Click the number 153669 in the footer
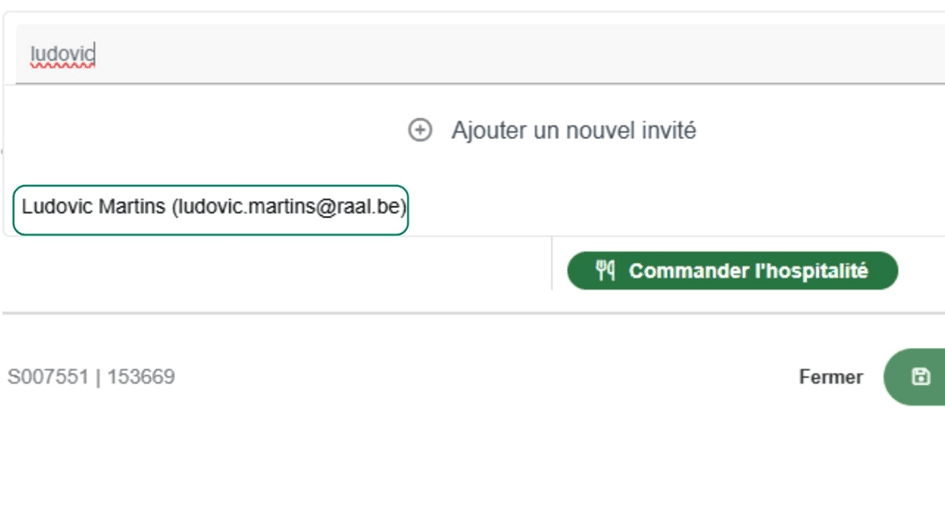The height and width of the screenshot is (531, 945). point(141,377)
